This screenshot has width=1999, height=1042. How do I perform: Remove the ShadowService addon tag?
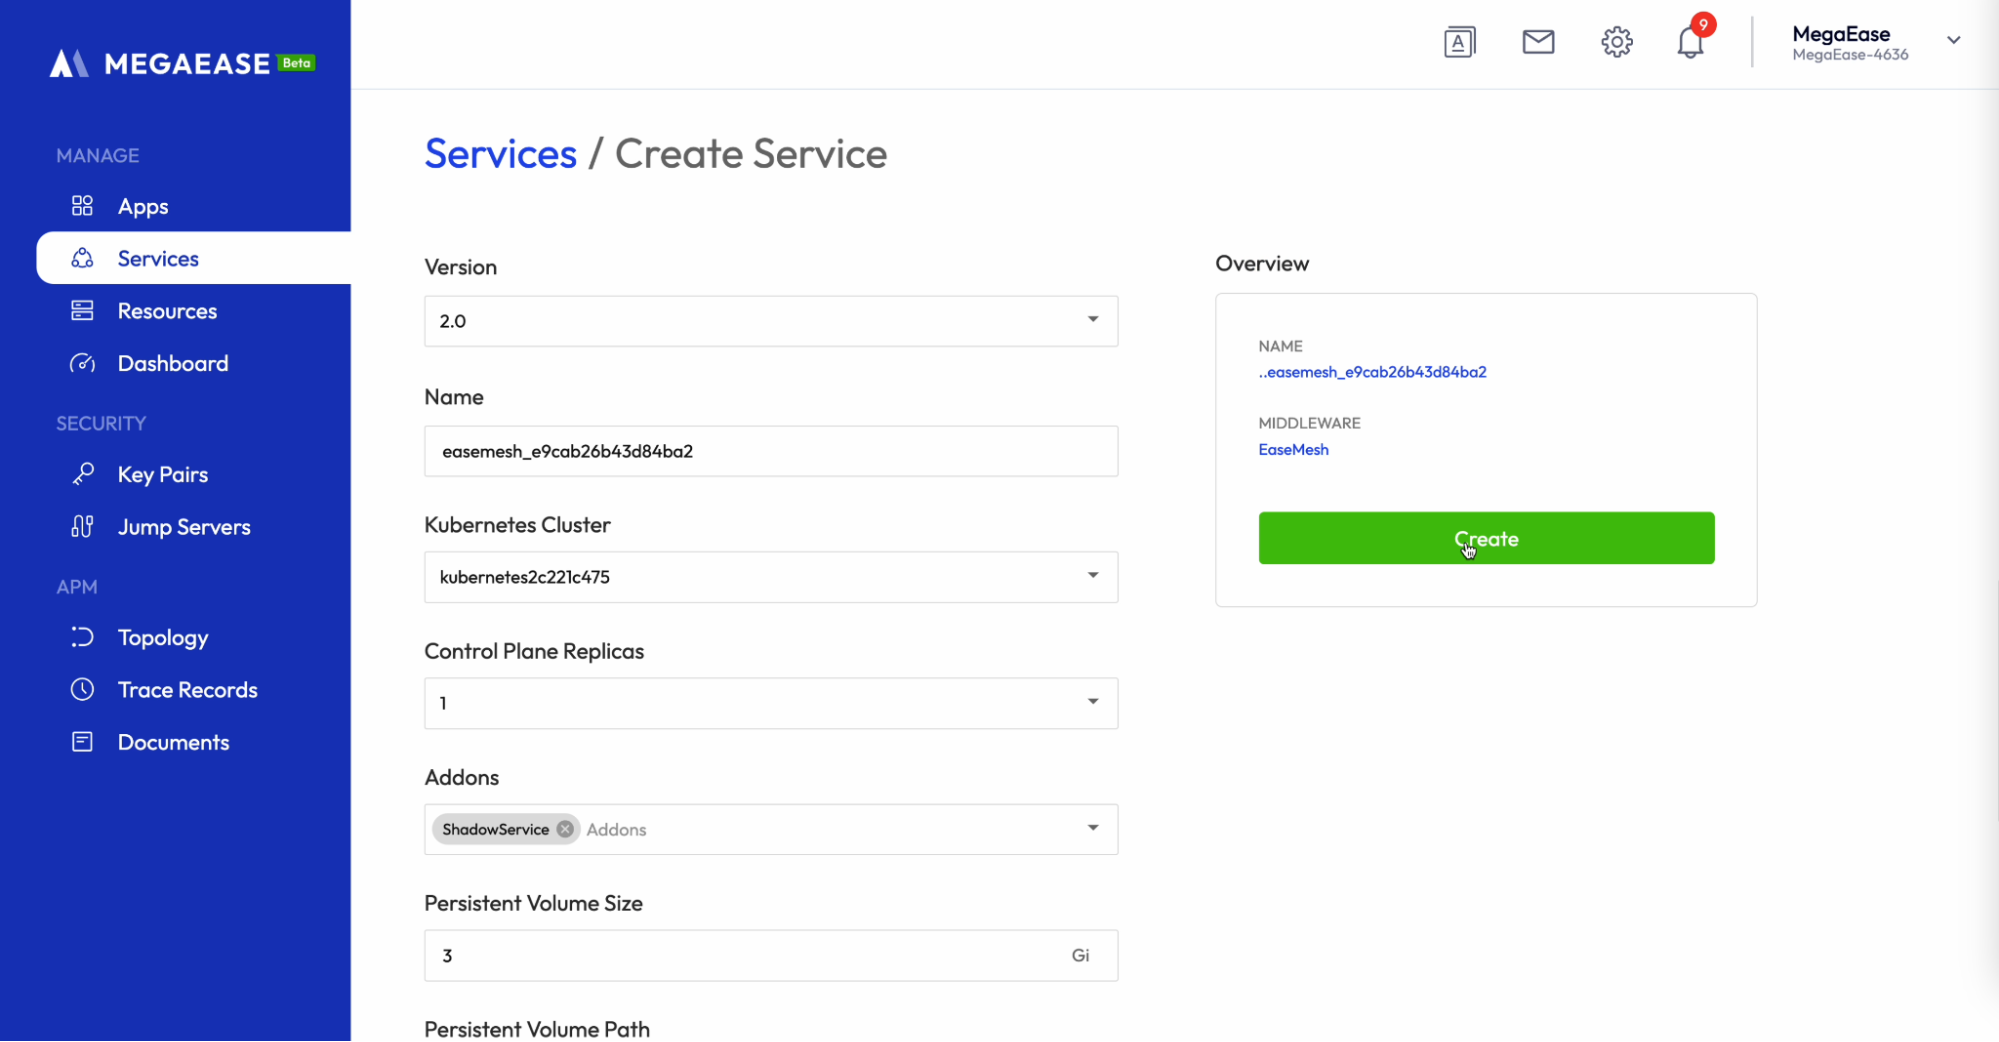point(565,829)
